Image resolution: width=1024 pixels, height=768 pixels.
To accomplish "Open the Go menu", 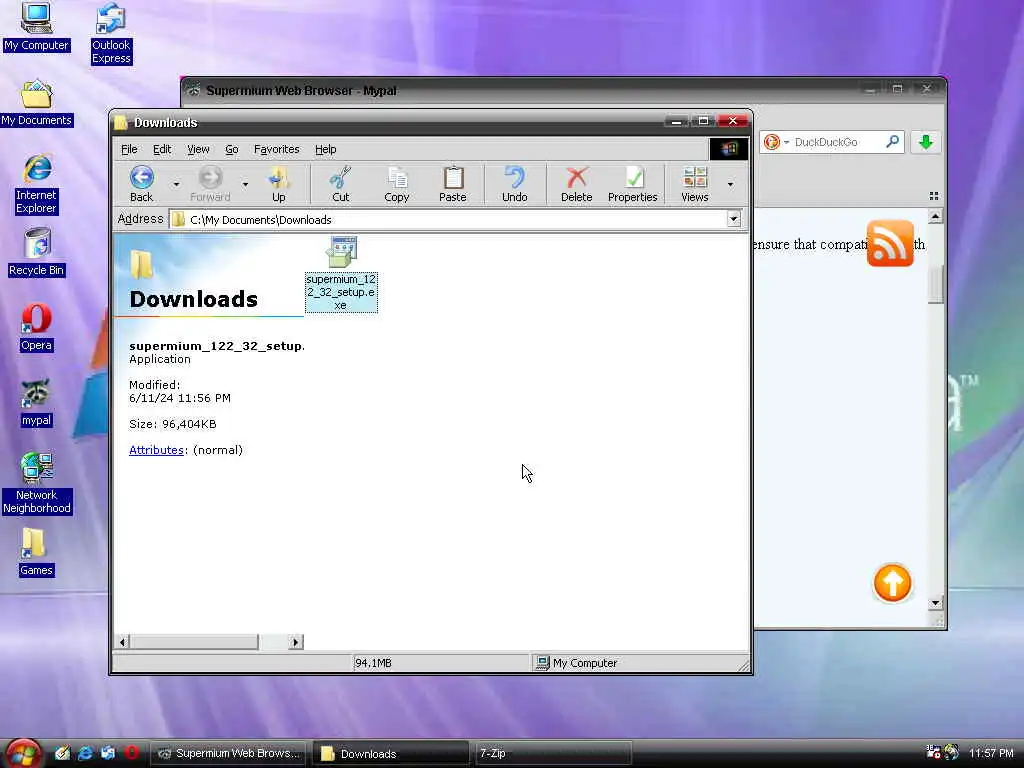I will click(x=232, y=149).
